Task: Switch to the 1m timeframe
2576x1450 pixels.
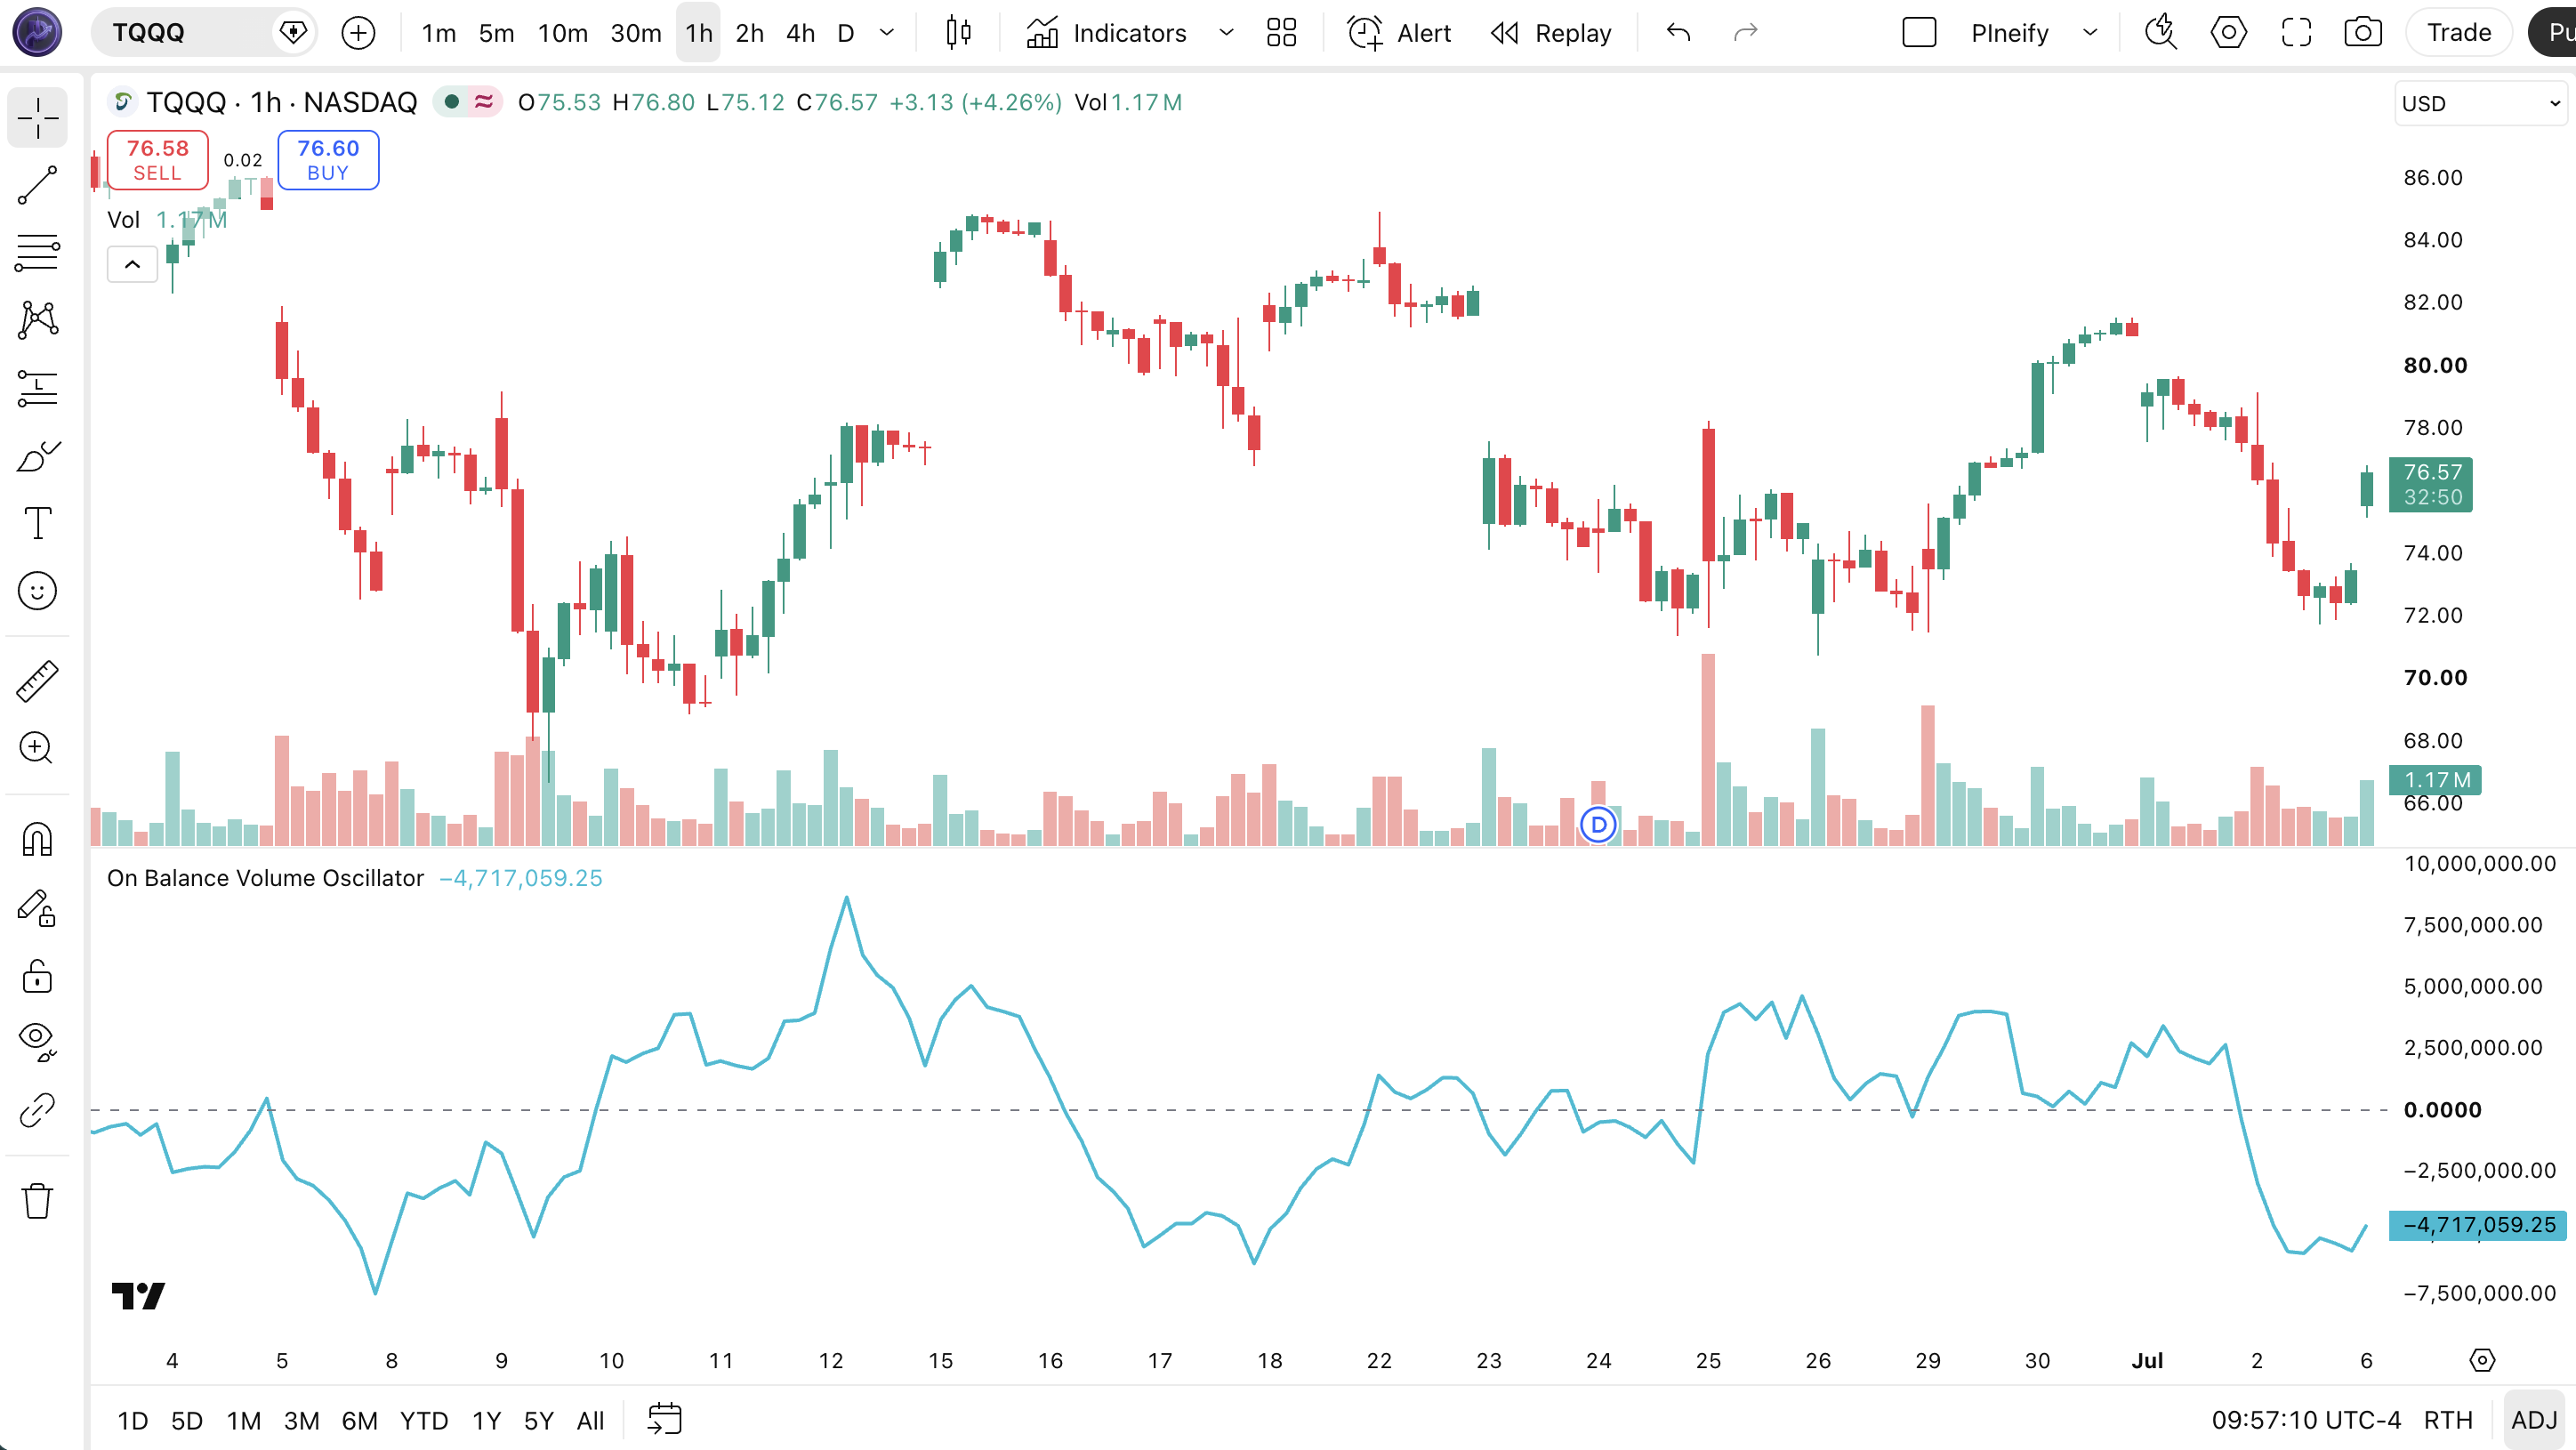Action: coord(438,33)
